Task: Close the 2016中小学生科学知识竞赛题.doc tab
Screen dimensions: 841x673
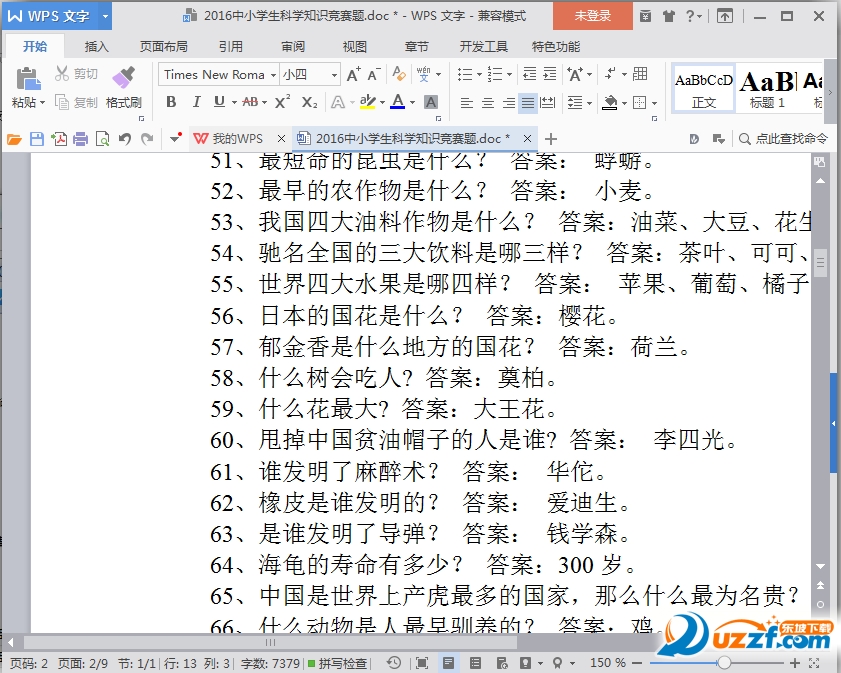Action: point(527,139)
